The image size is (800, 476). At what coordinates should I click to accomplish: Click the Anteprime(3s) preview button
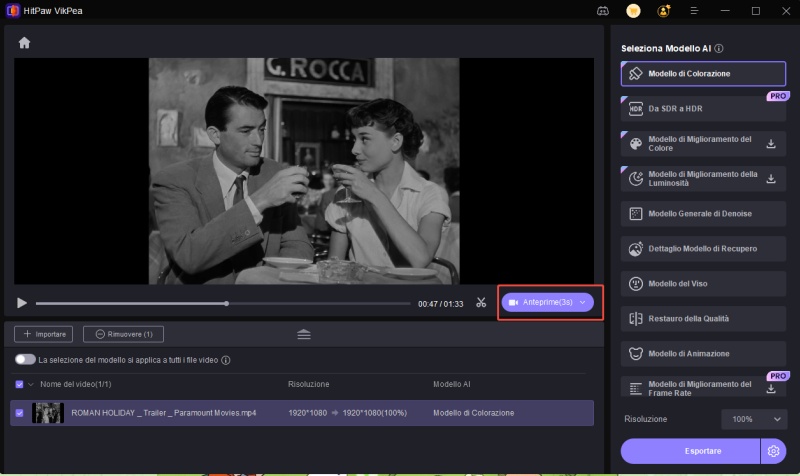click(x=547, y=302)
